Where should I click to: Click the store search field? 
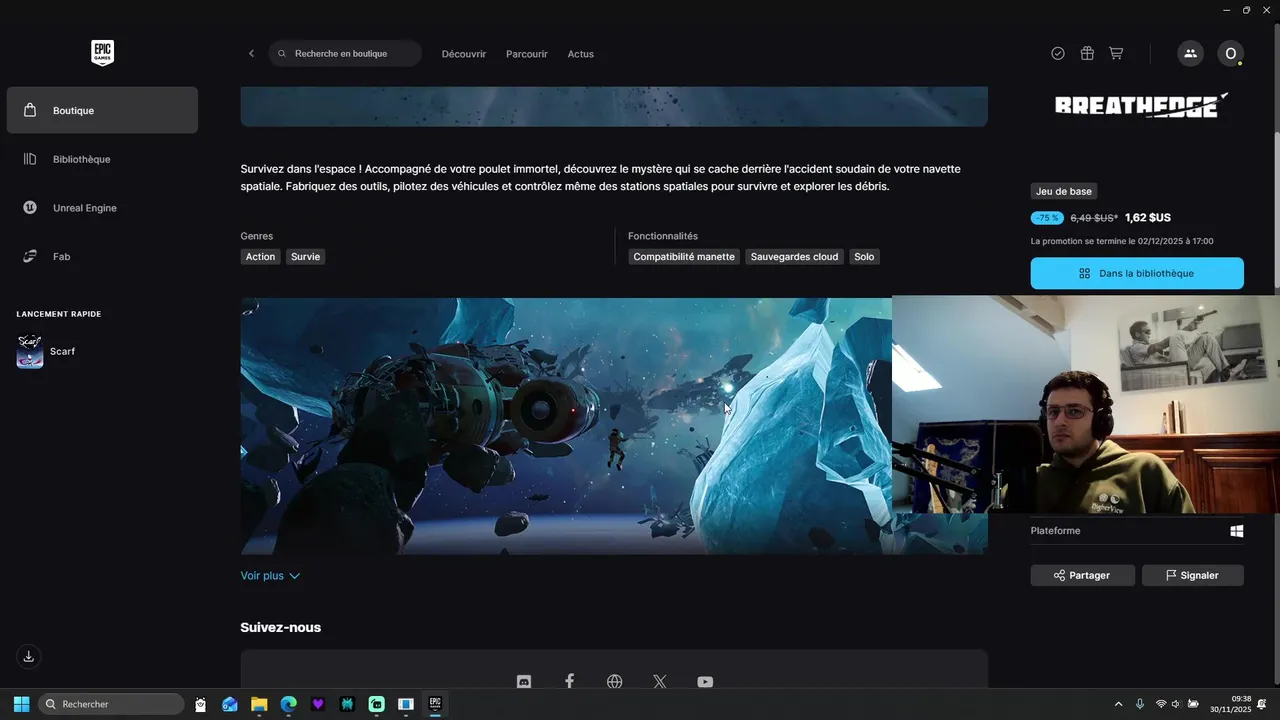345,54
